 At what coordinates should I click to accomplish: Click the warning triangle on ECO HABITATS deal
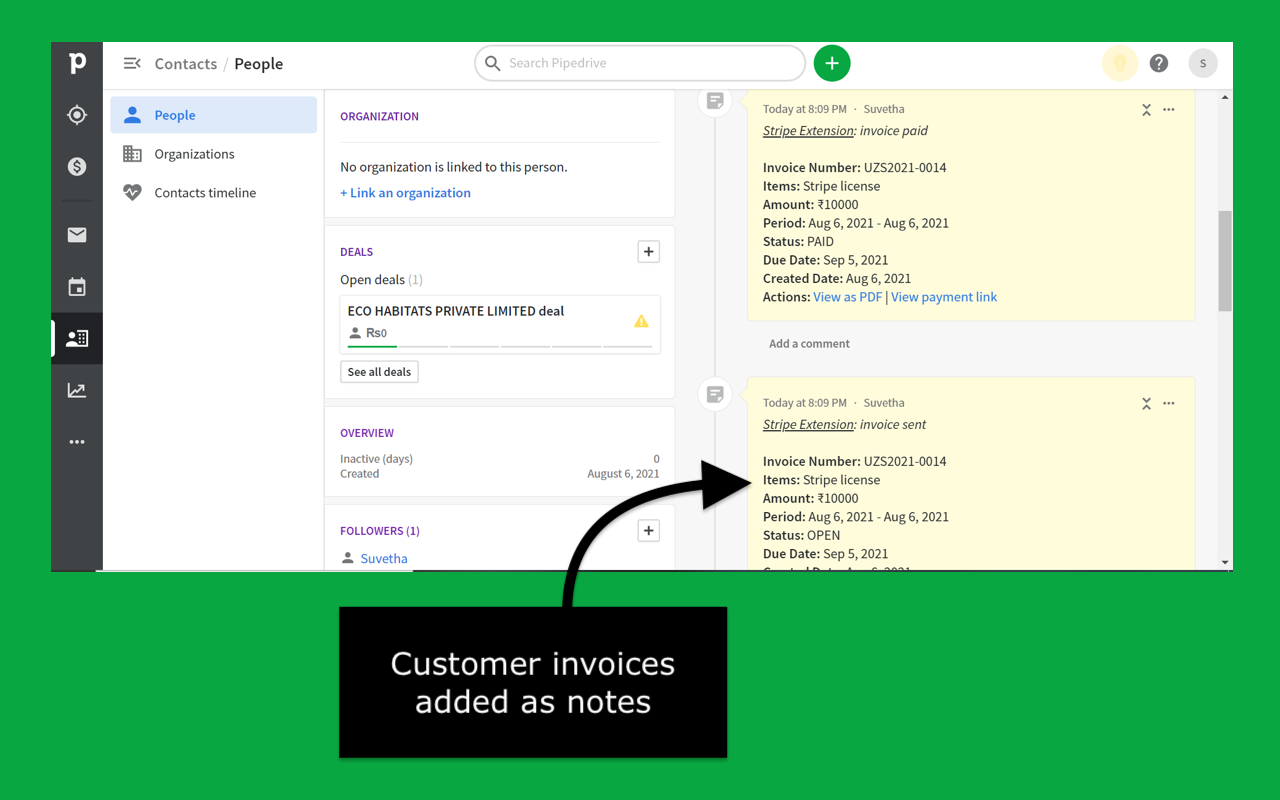(x=641, y=320)
